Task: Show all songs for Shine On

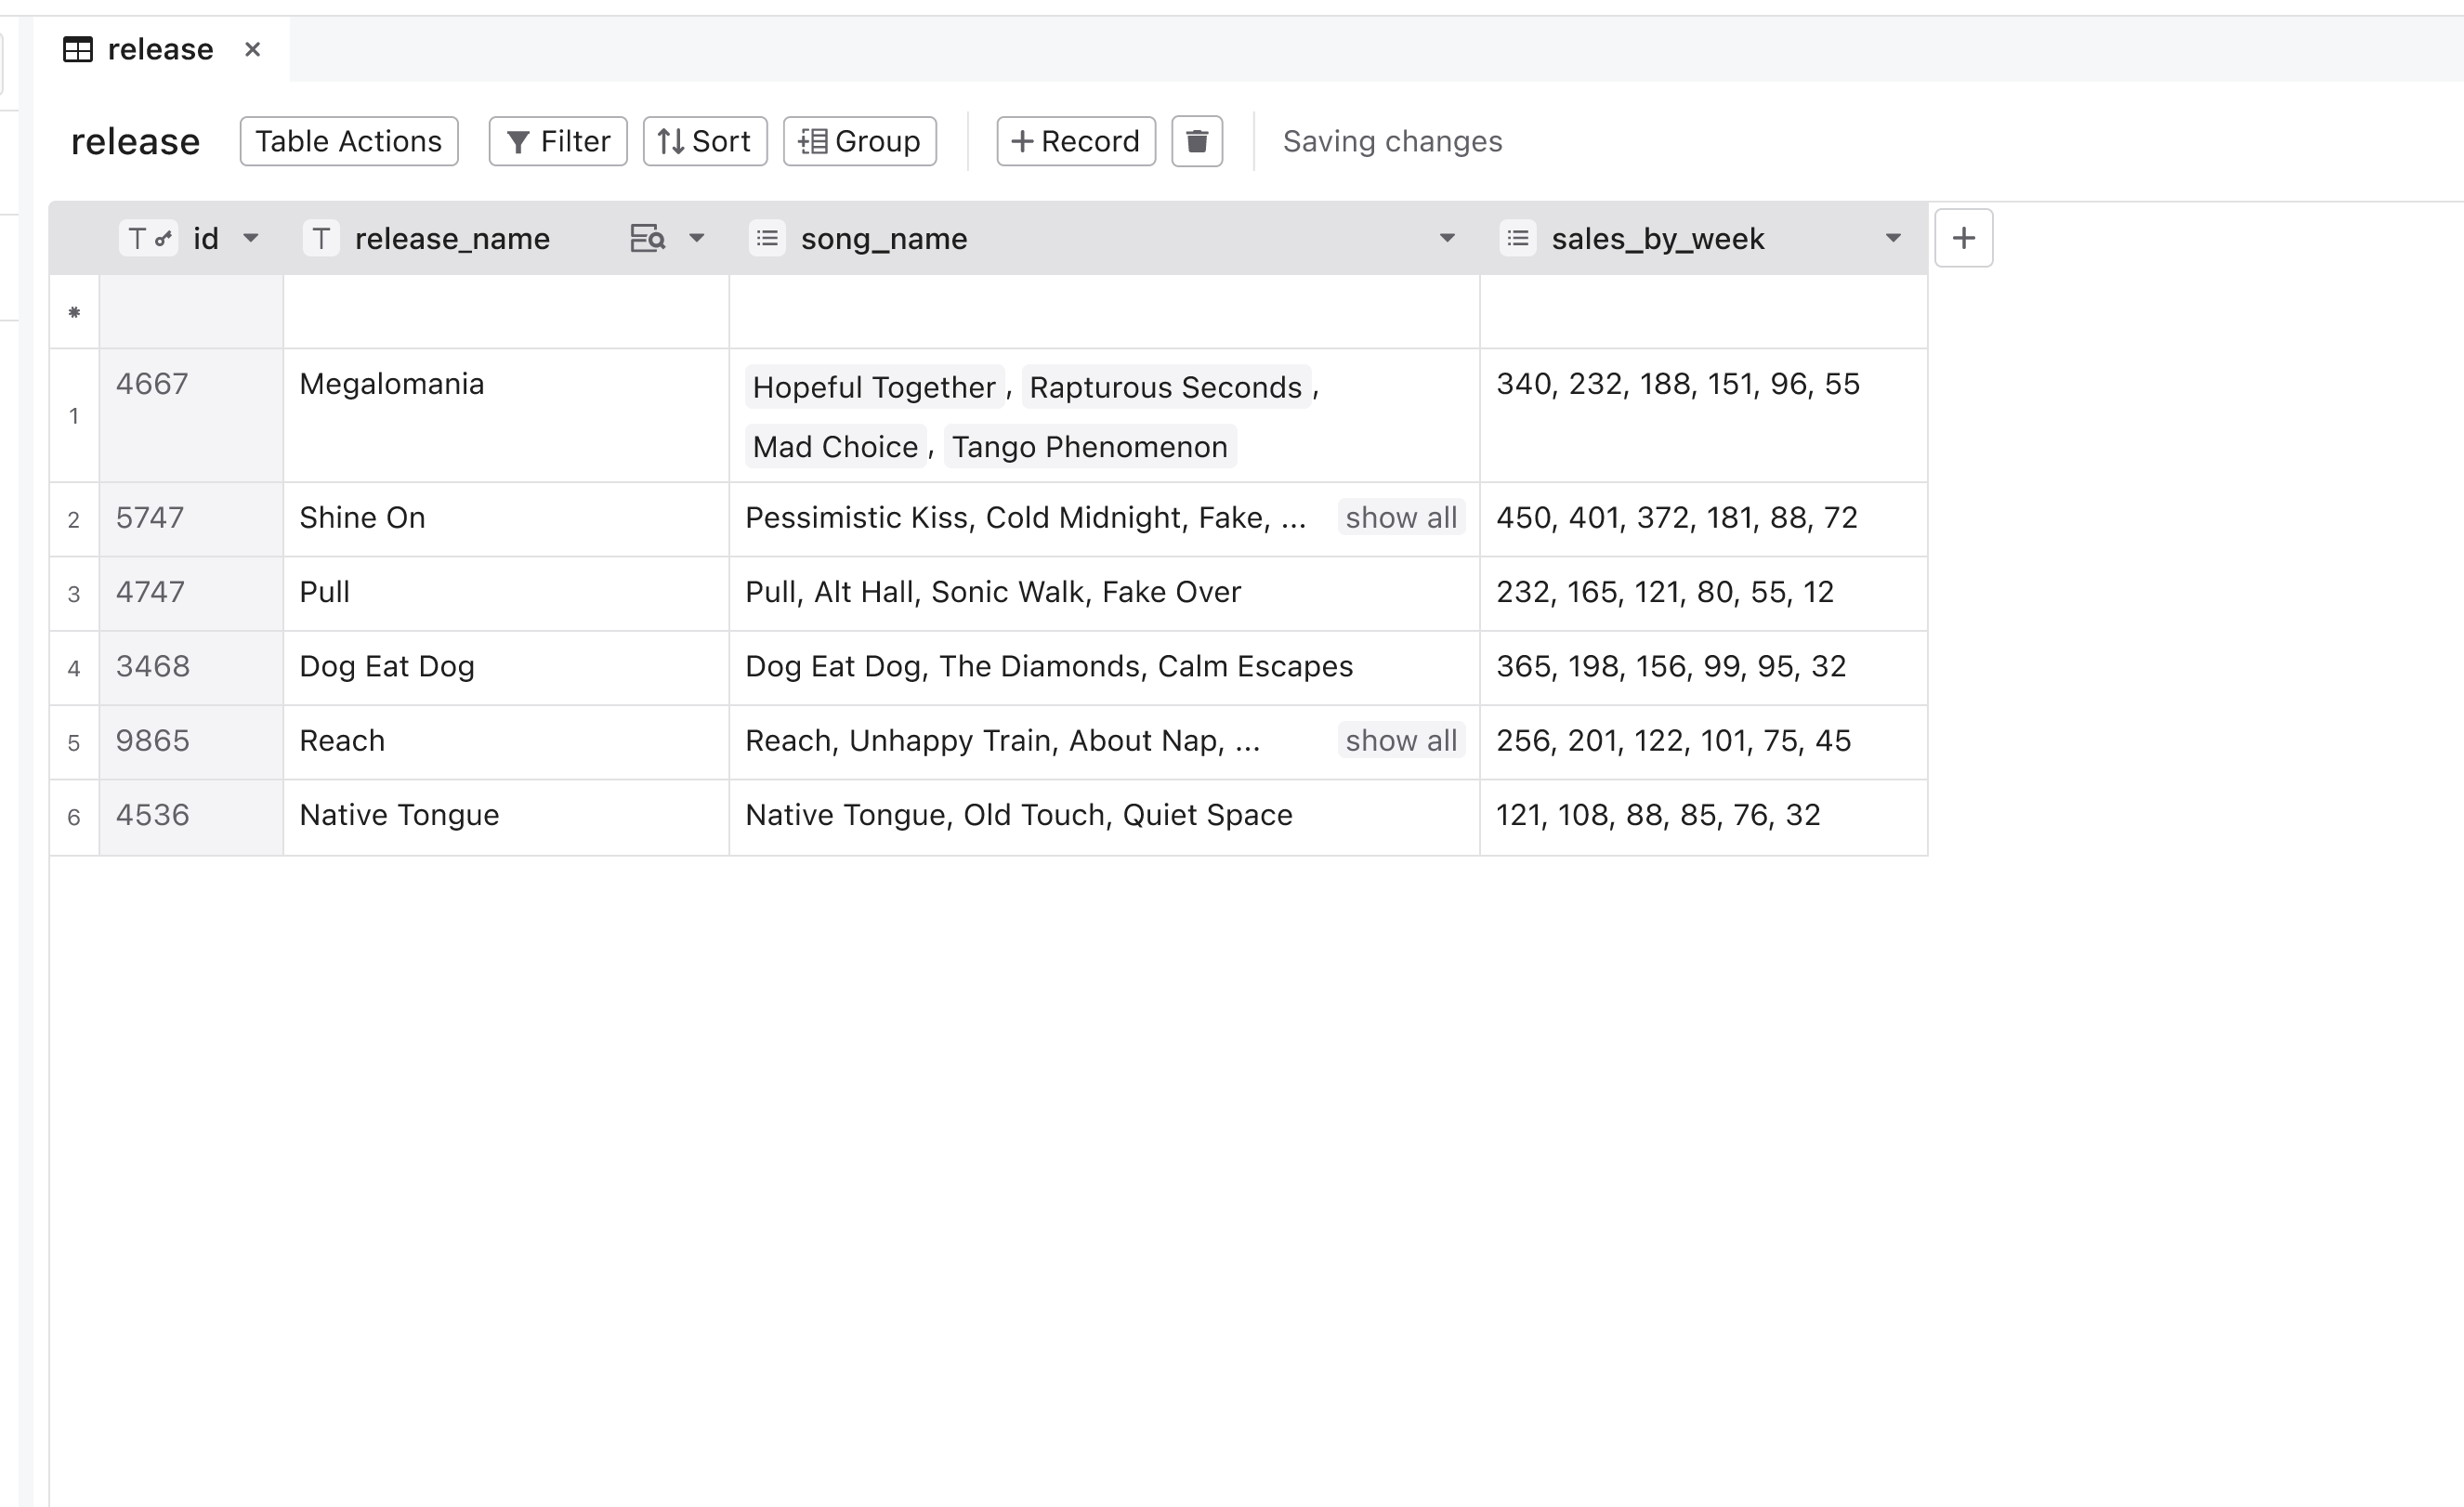Action: click(1401, 518)
